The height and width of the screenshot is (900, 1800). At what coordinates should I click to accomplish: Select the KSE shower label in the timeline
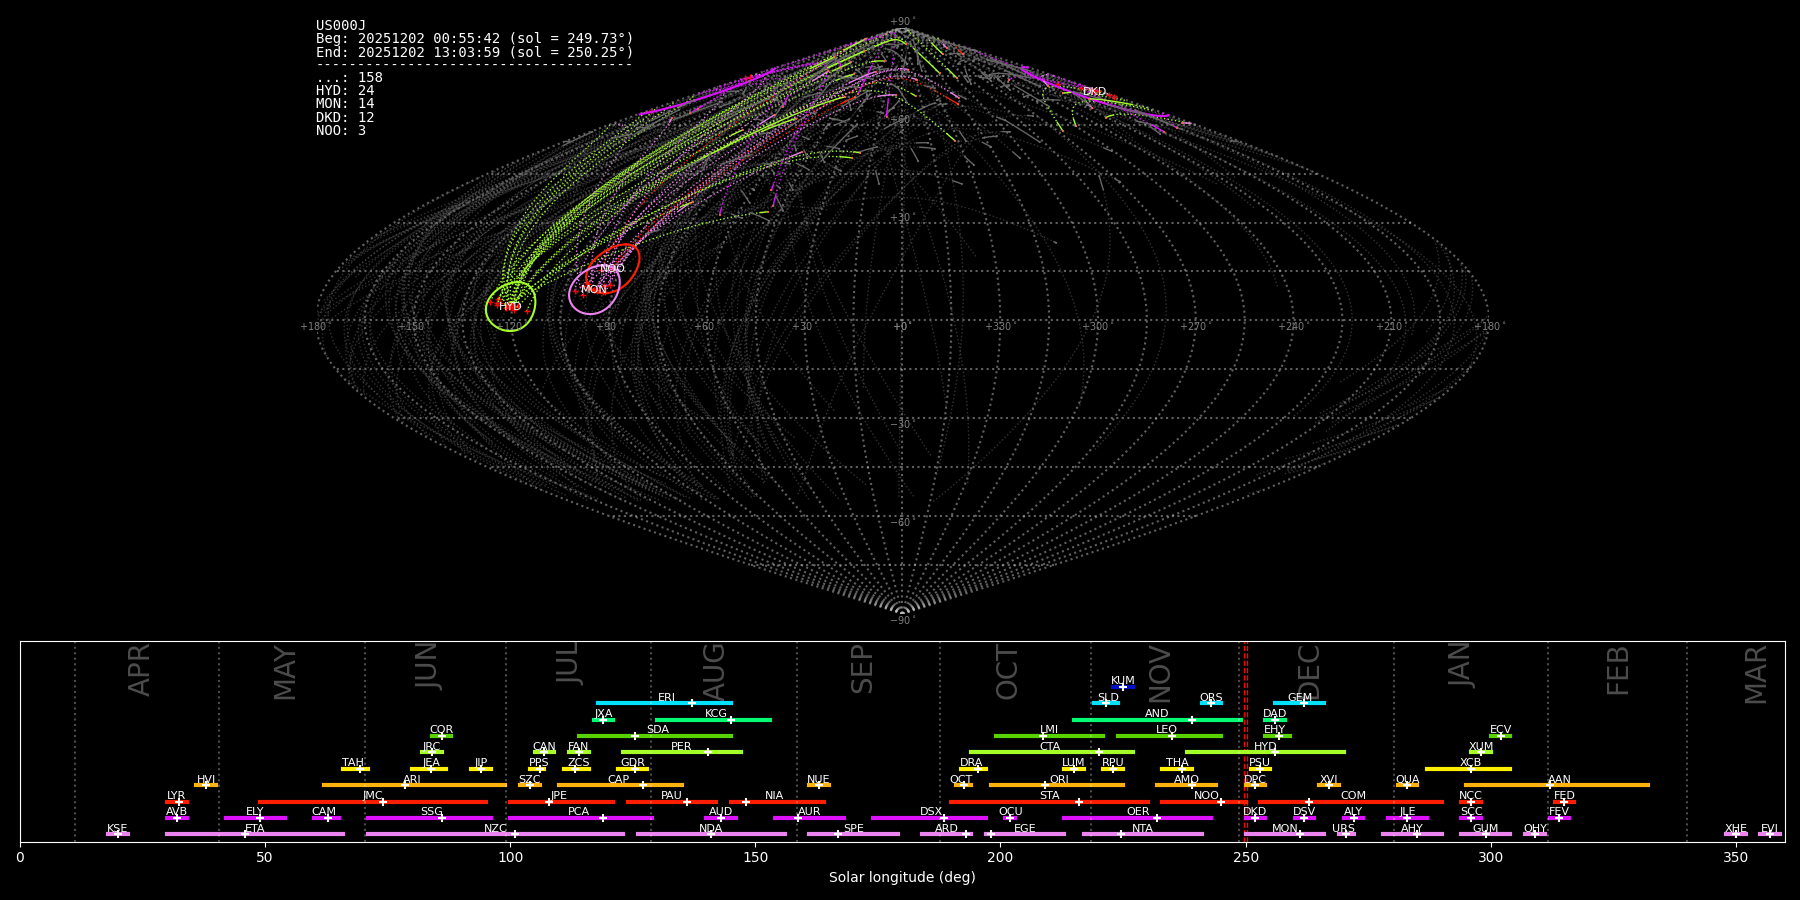117,829
